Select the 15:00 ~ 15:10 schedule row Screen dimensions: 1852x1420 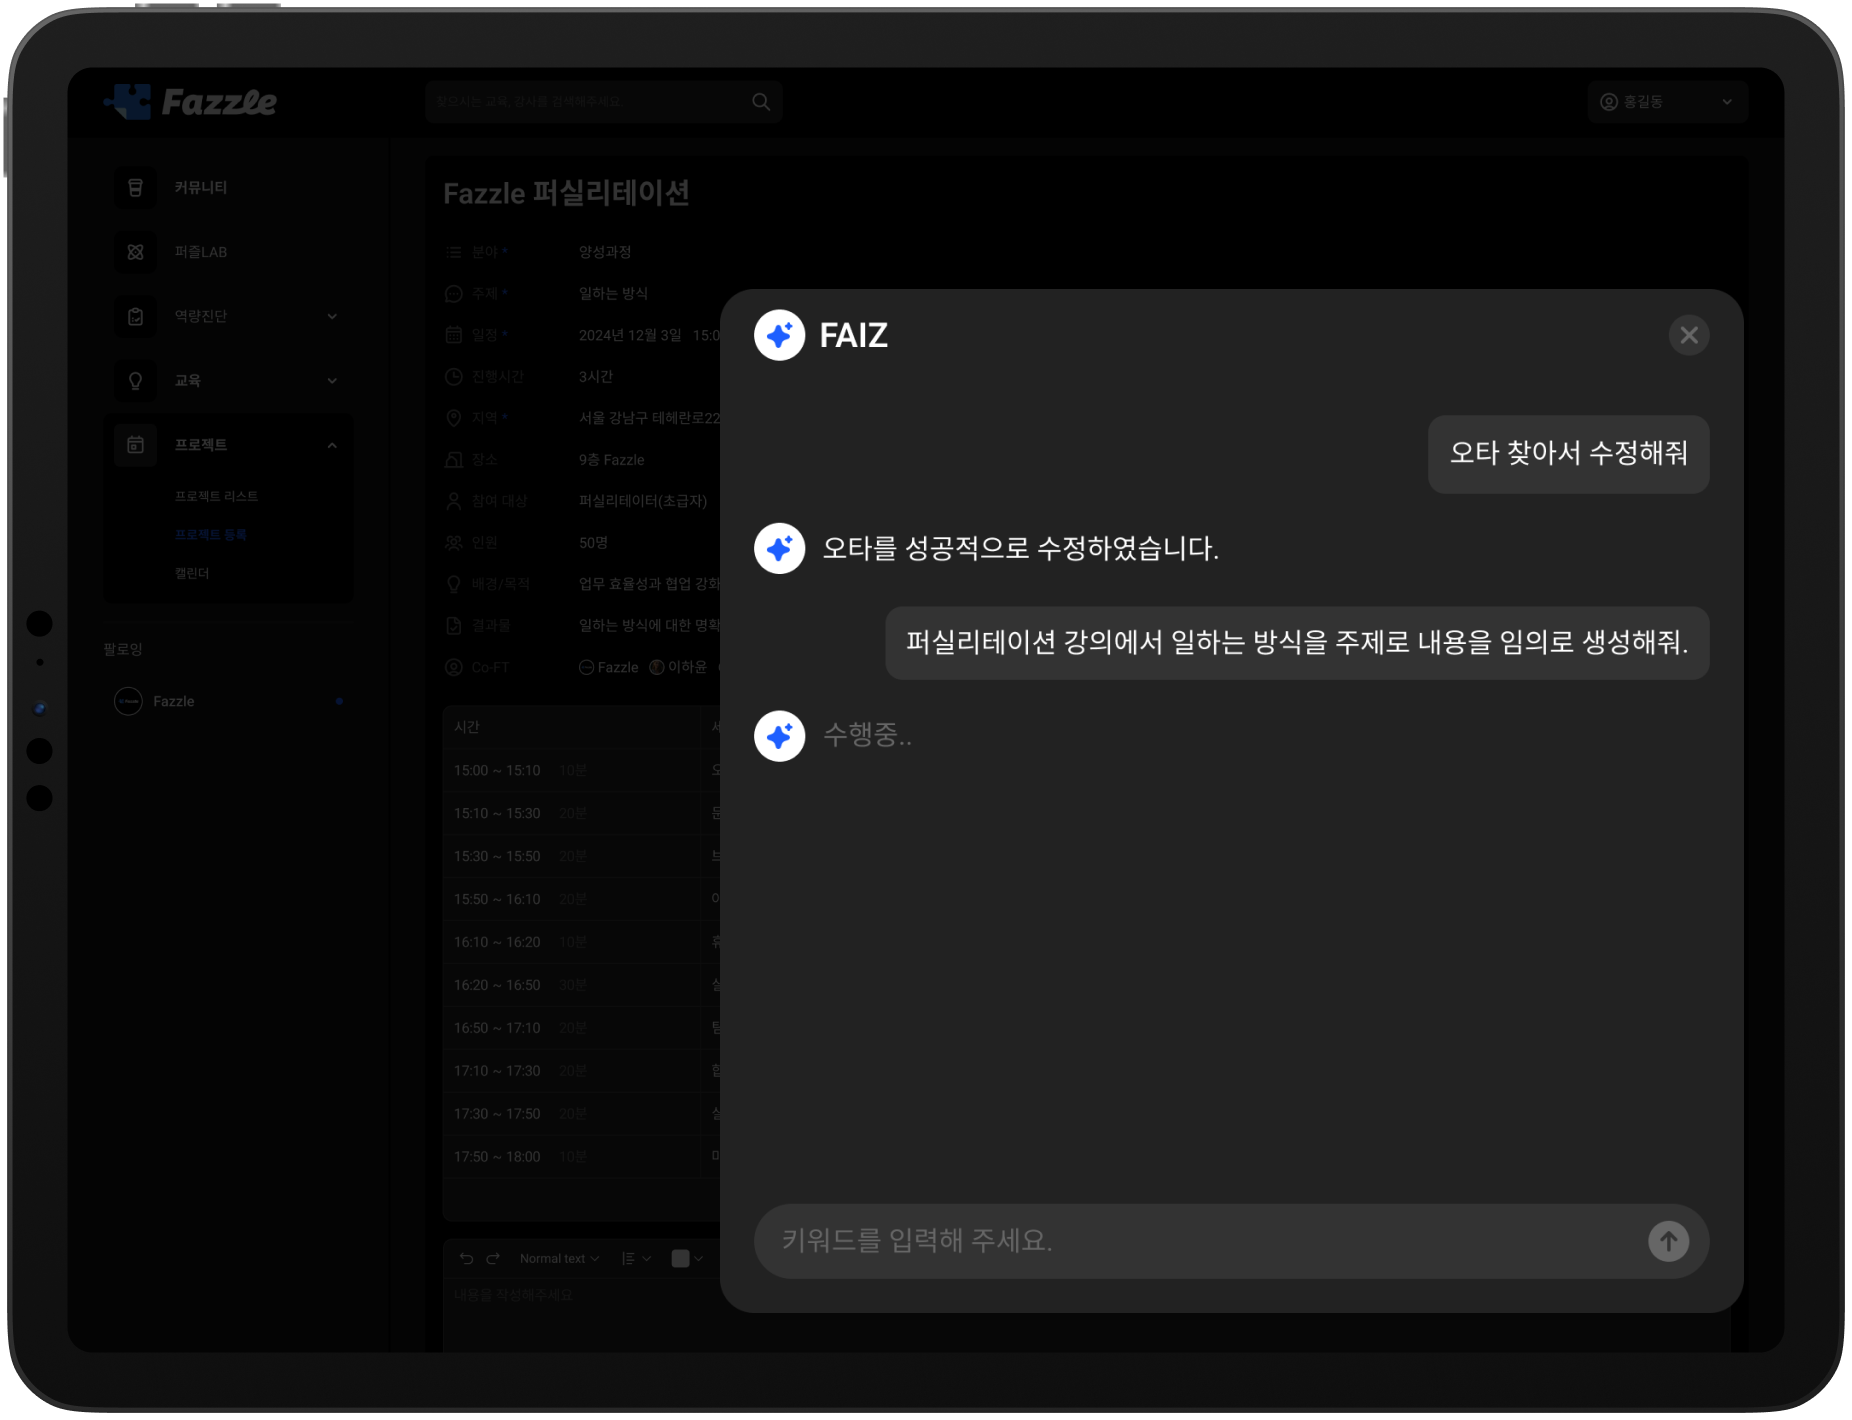581,771
